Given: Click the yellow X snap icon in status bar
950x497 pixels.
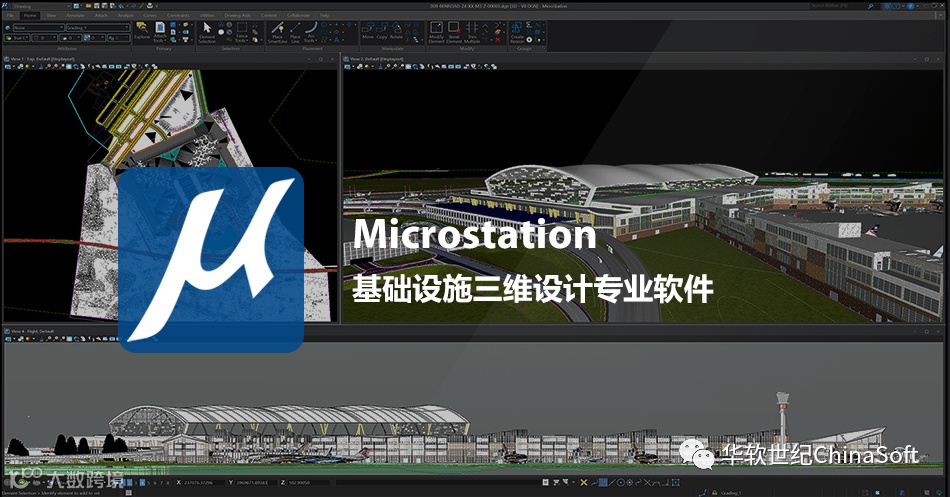Looking at the screenshot, I should (583, 482).
